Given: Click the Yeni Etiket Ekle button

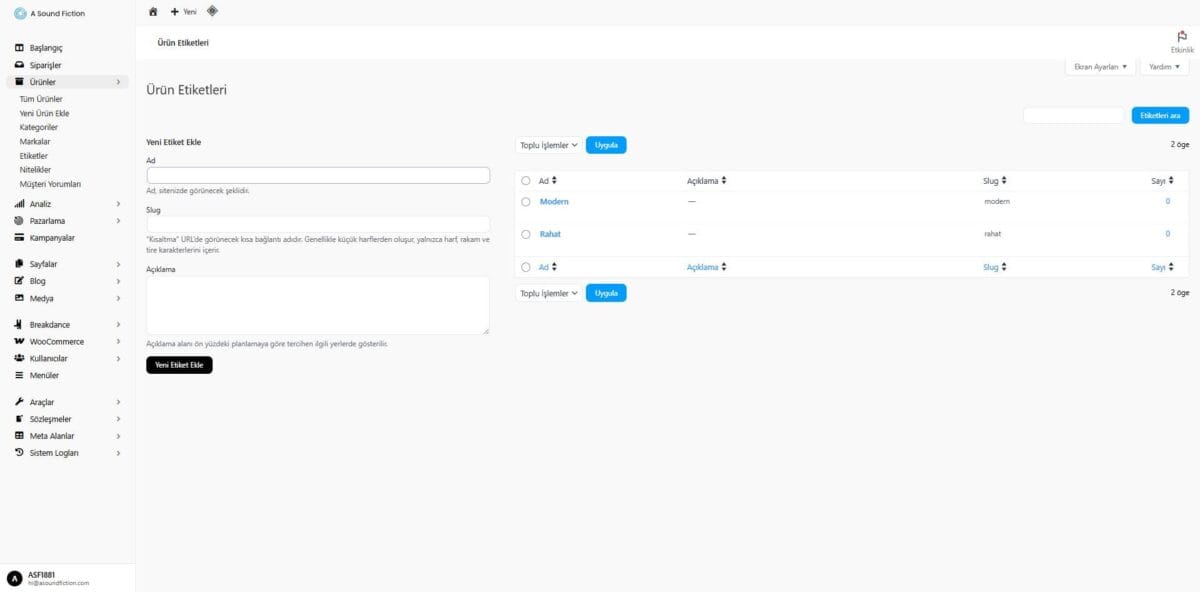Looking at the screenshot, I should [x=179, y=365].
